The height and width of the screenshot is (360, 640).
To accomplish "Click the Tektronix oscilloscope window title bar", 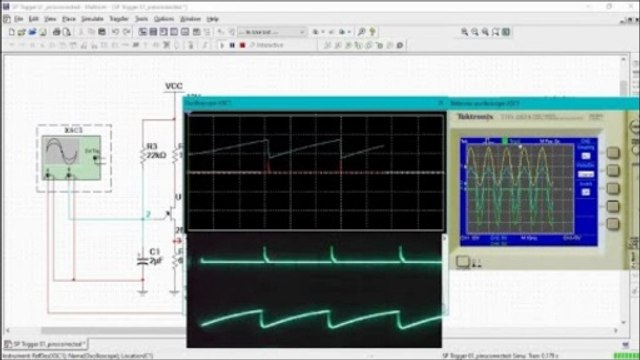I will (x=543, y=103).
